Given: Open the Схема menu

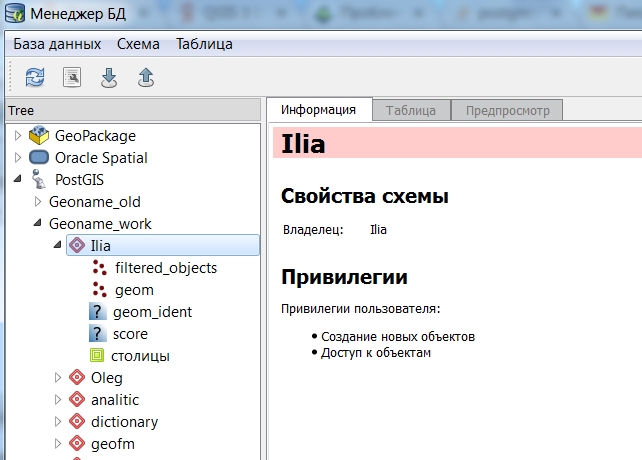Looking at the screenshot, I should tap(138, 44).
